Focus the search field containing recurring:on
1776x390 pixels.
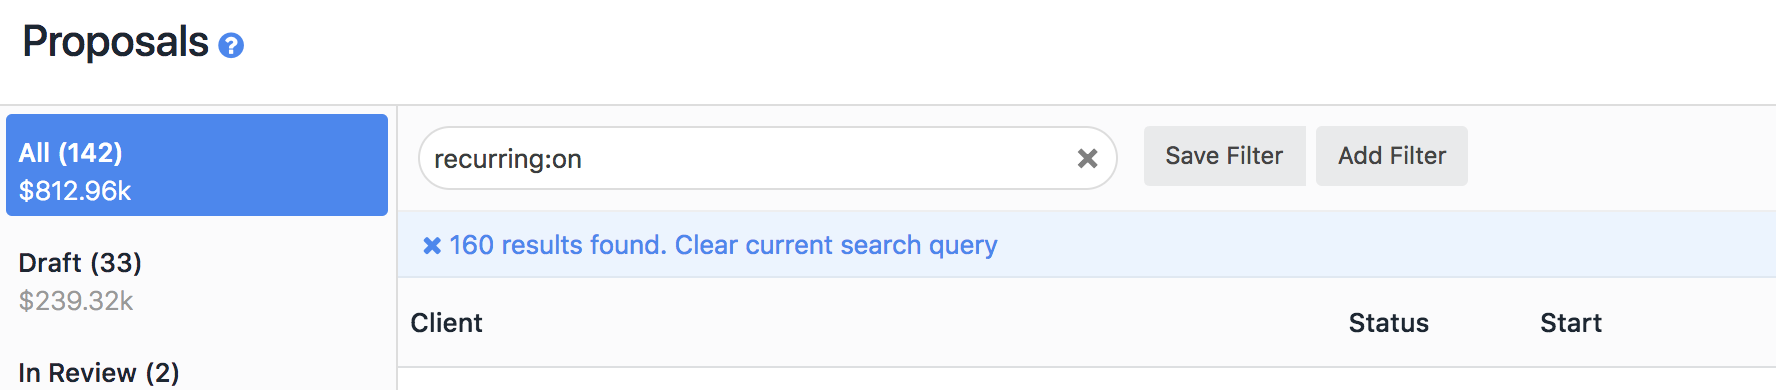767,158
